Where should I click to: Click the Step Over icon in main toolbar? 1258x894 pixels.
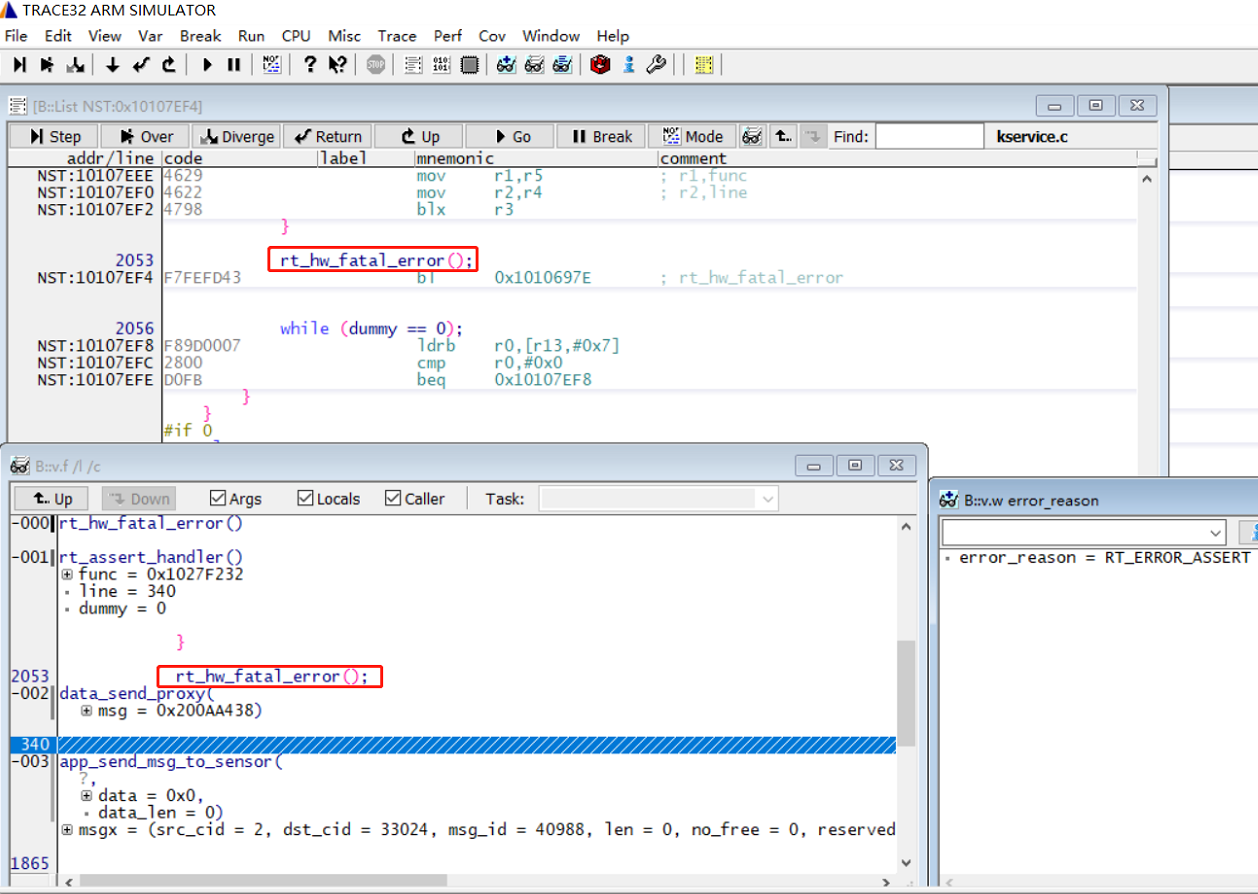[x=47, y=65]
